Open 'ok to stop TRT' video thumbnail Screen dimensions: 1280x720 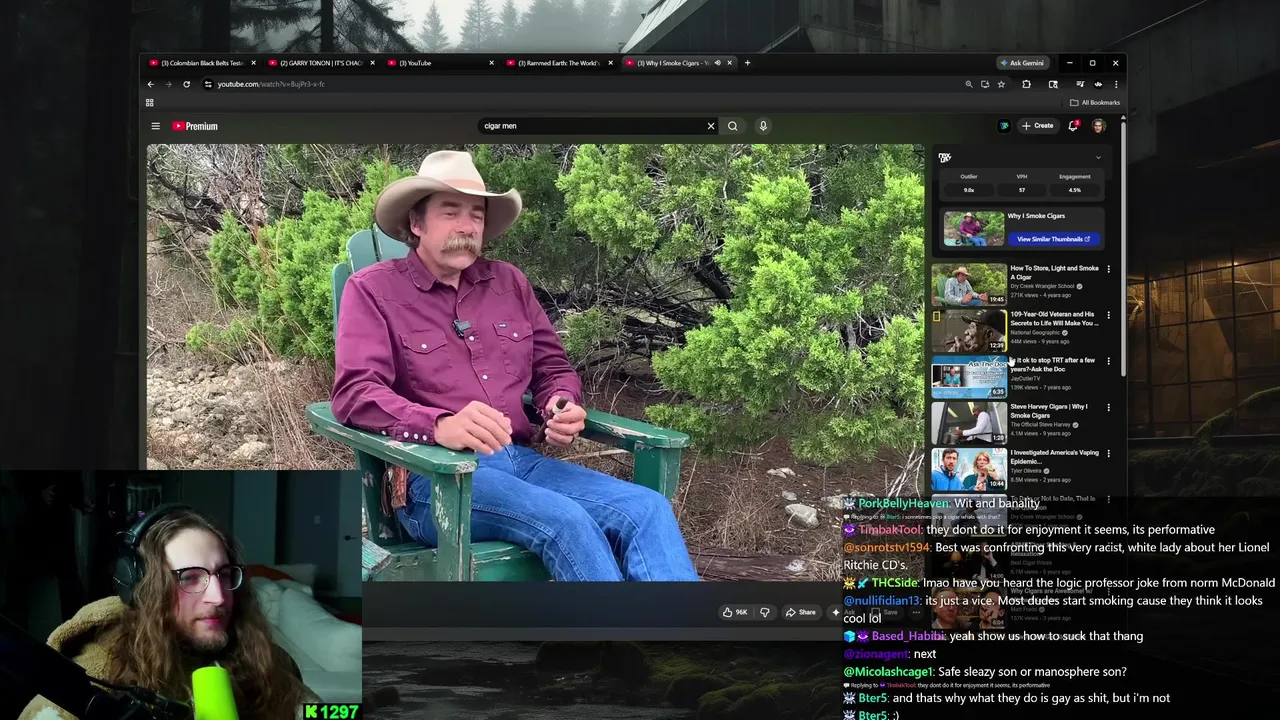pyautogui.click(x=969, y=377)
